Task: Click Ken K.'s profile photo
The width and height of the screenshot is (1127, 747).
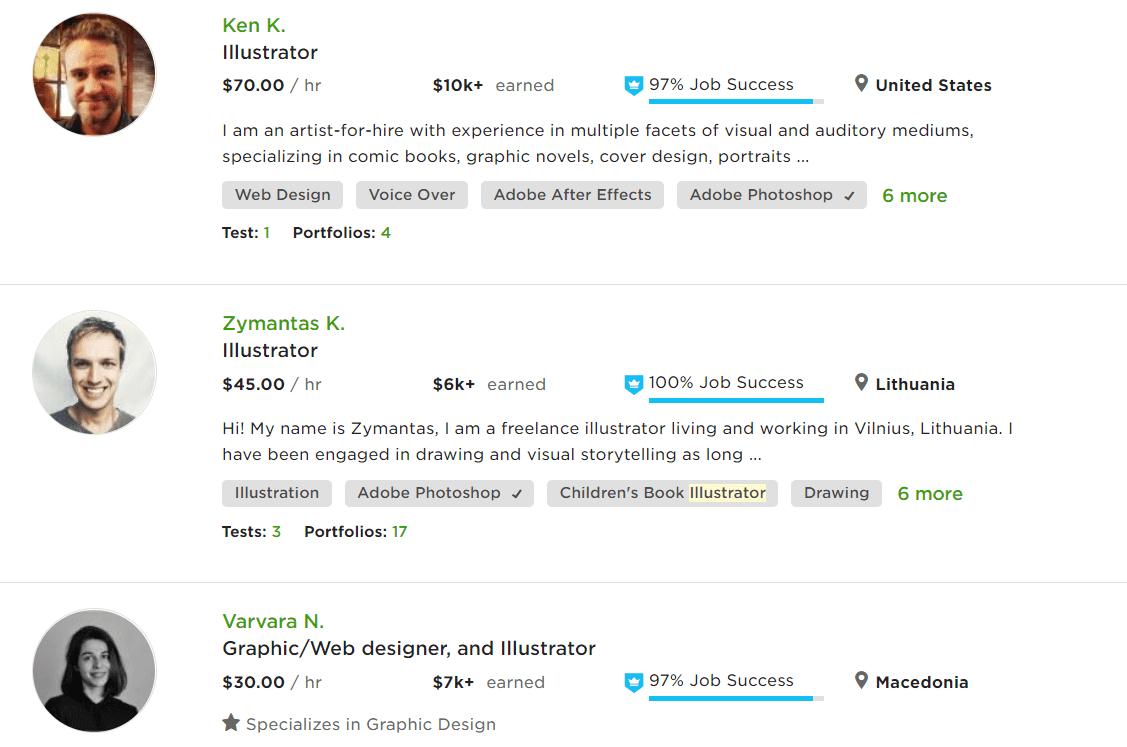Action: click(94, 74)
